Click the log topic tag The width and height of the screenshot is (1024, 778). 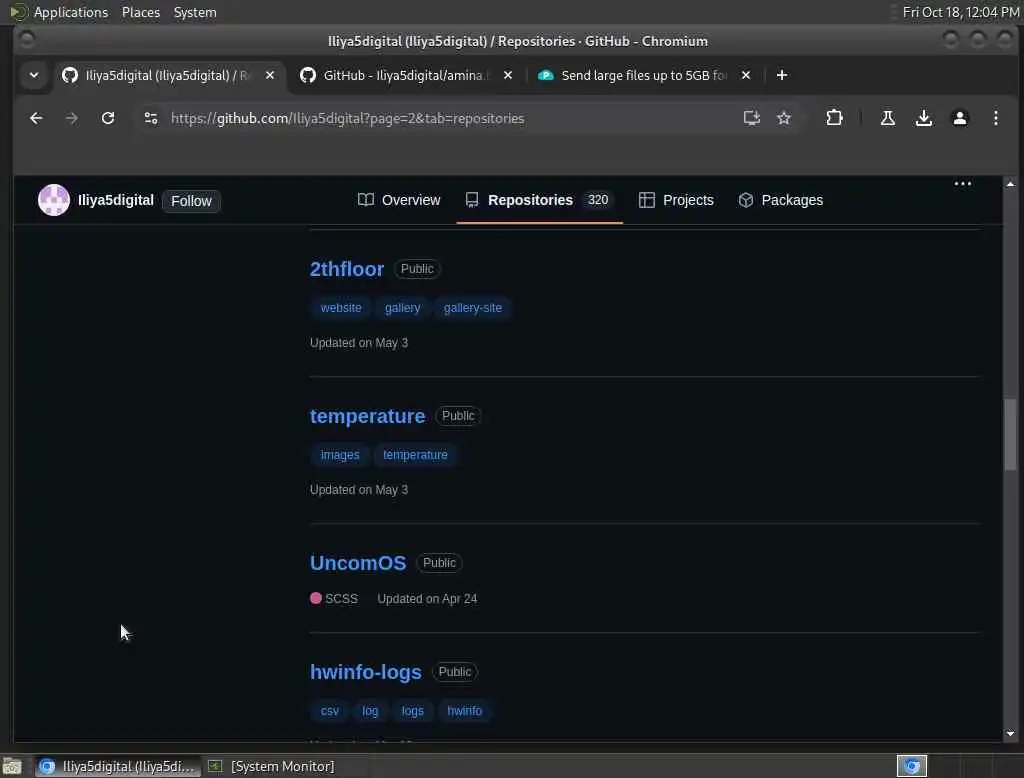click(370, 711)
